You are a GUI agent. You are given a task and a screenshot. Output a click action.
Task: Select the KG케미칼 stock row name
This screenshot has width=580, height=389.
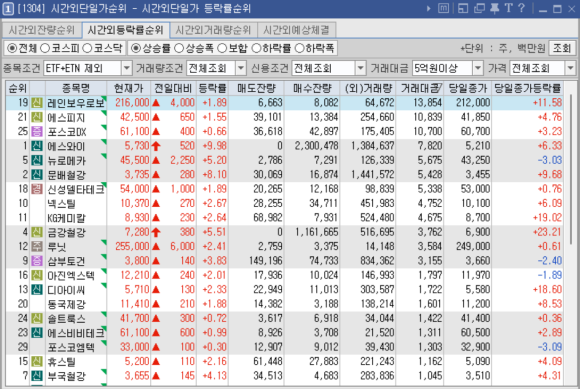tap(66, 218)
